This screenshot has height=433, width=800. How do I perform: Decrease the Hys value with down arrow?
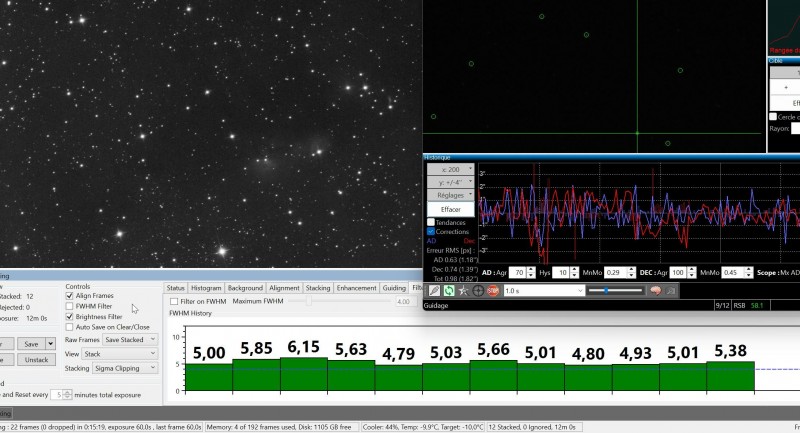[574, 275]
